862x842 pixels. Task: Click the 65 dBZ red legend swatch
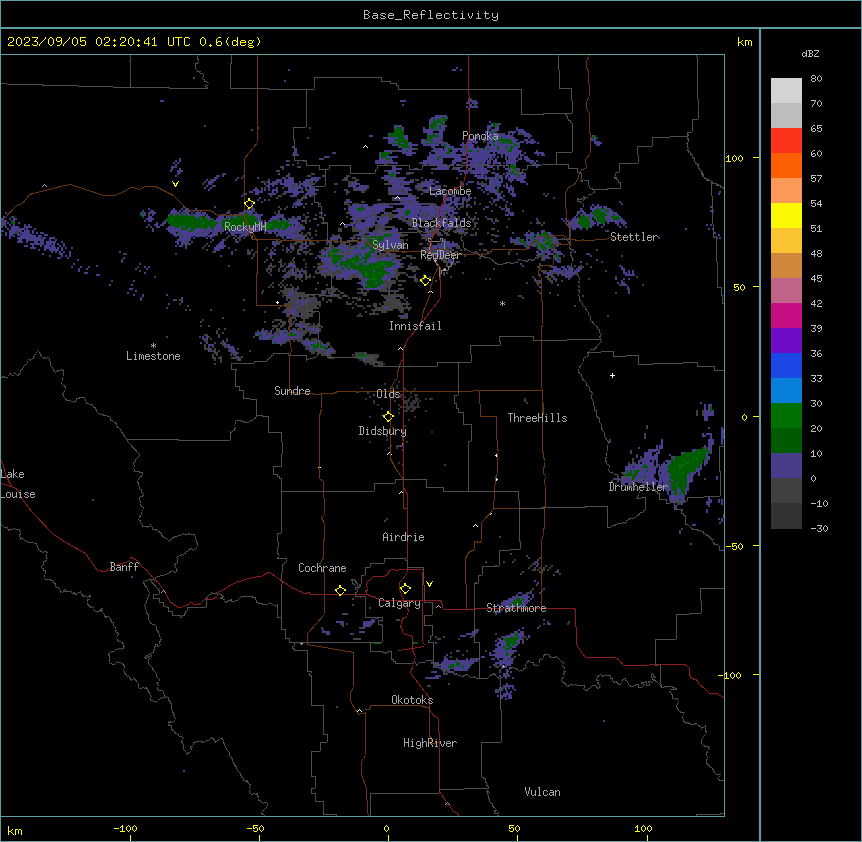[786, 141]
